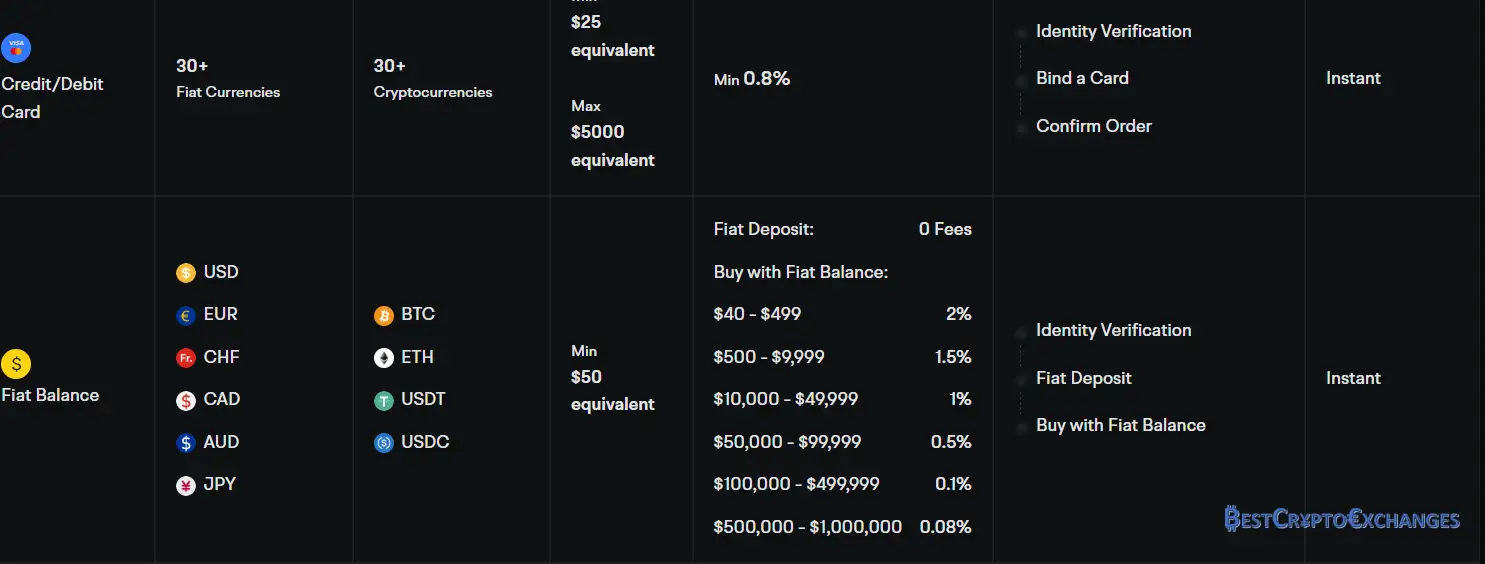This screenshot has height=564, width=1485.
Task: Click the Visa/Mastercard card icon
Action: 16,47
